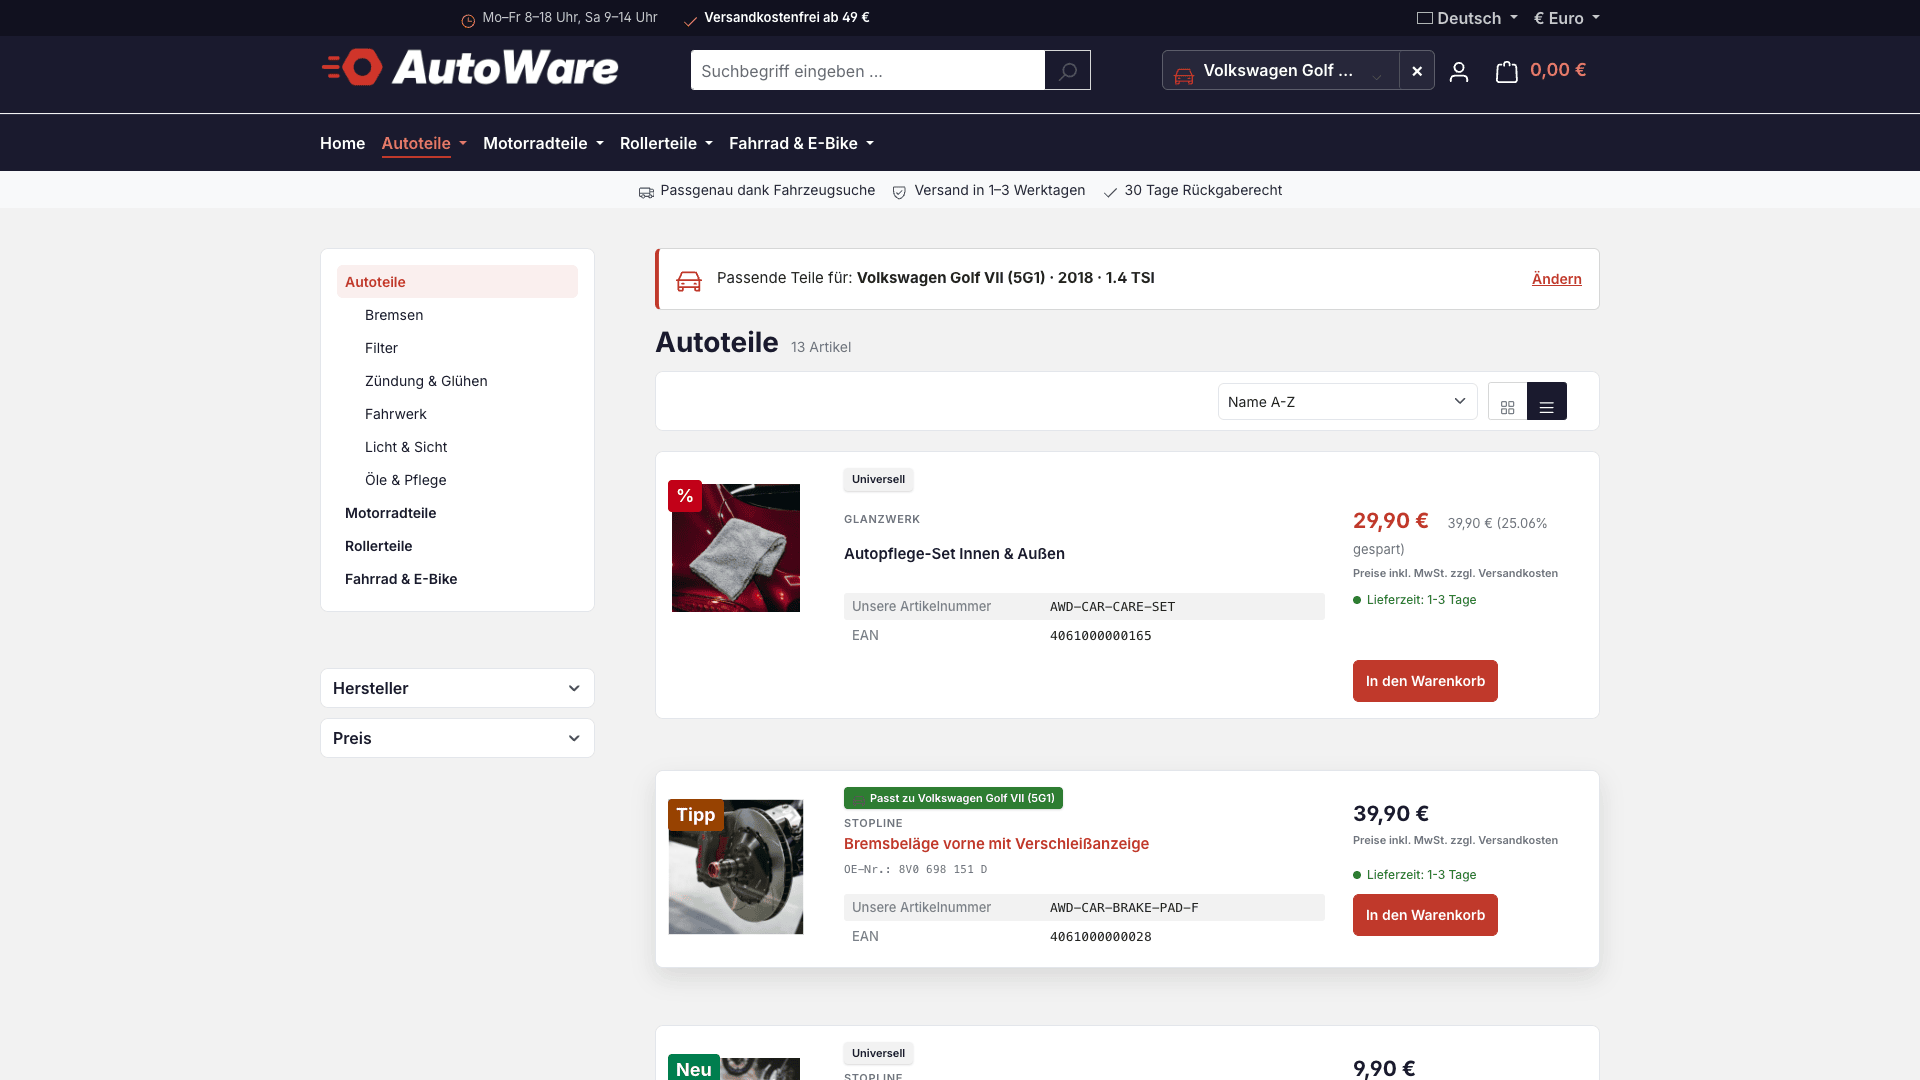This screenshot has height=1080, width=1920.
Task: Open Bremsbeläge vorne mit Verschleißanzeige product
Action: 996,844
